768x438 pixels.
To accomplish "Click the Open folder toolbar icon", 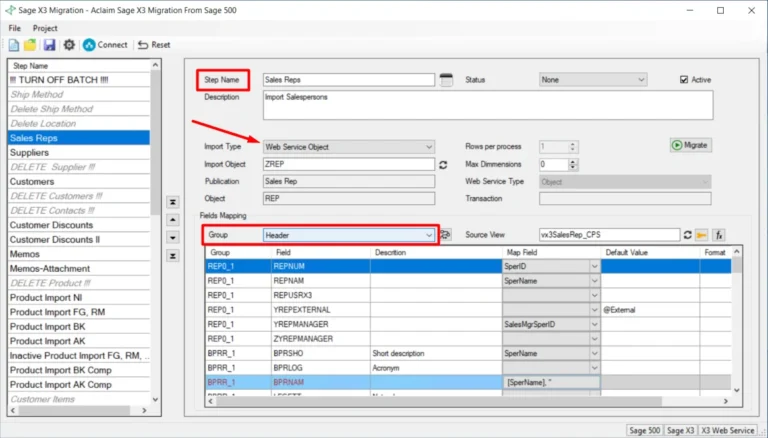I will [30, 45].
